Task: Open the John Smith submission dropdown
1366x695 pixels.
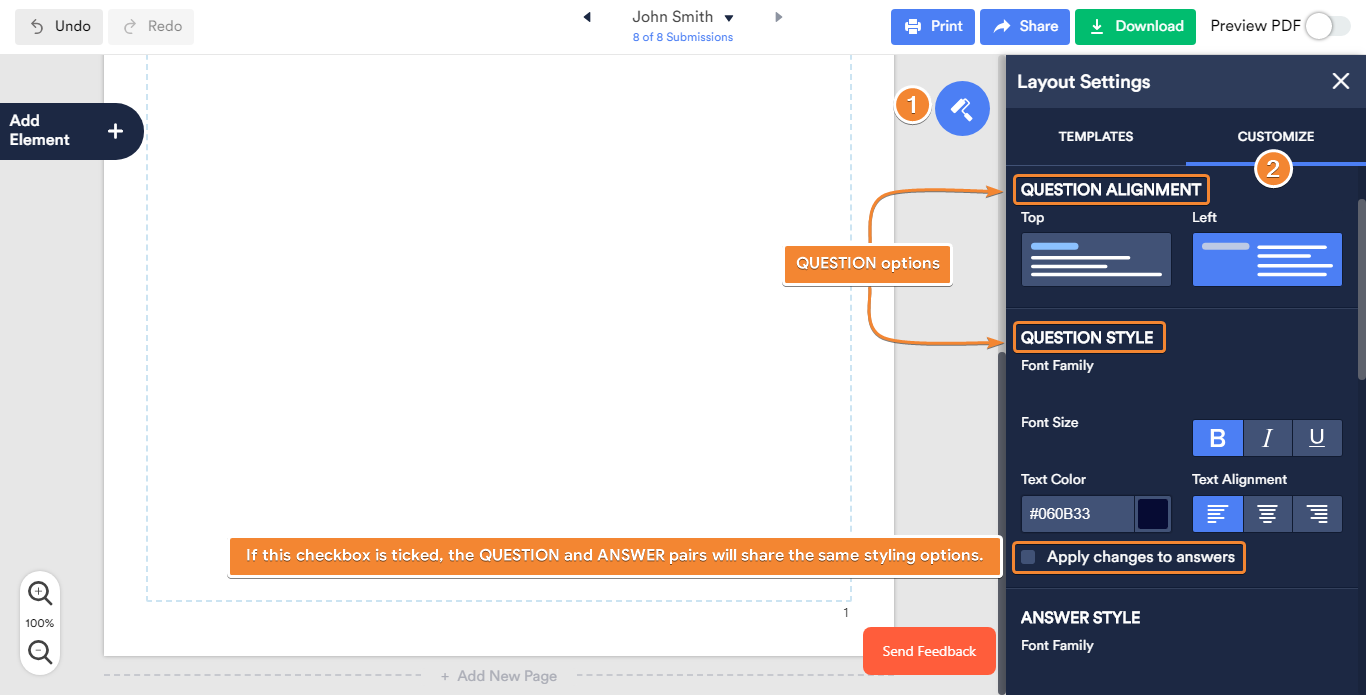Action: pos(729,18)
